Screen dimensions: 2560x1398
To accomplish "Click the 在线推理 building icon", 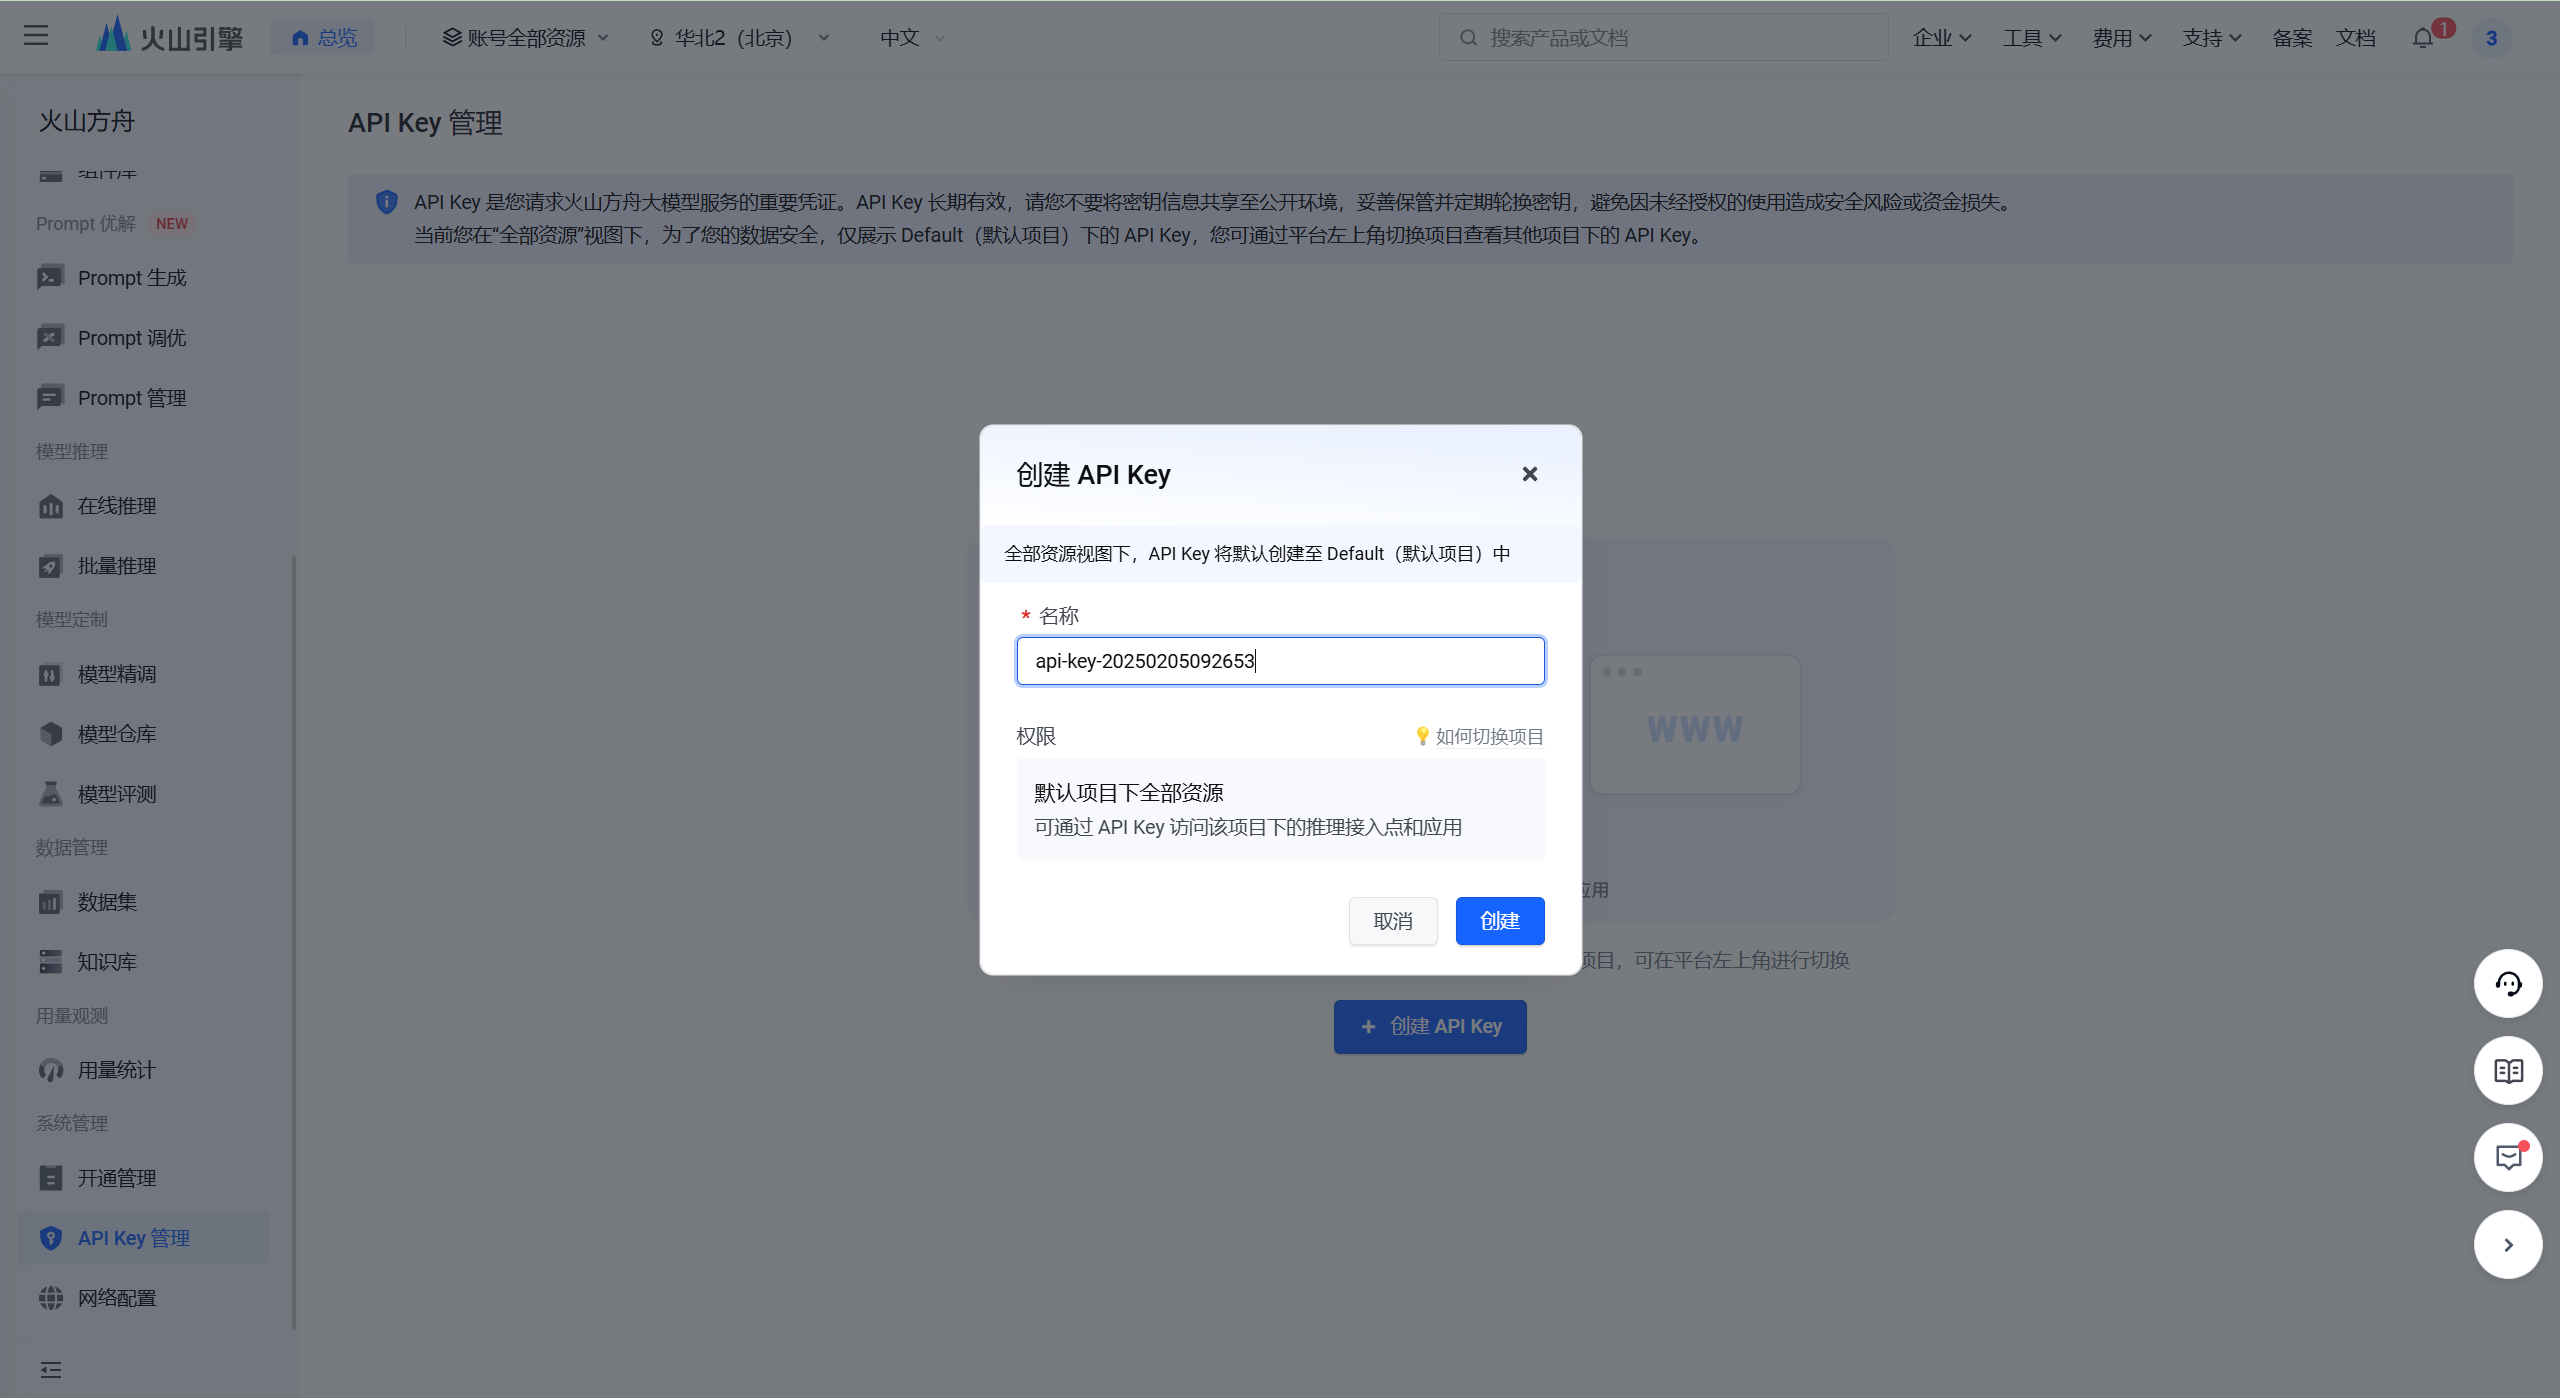I will (50, 506).
